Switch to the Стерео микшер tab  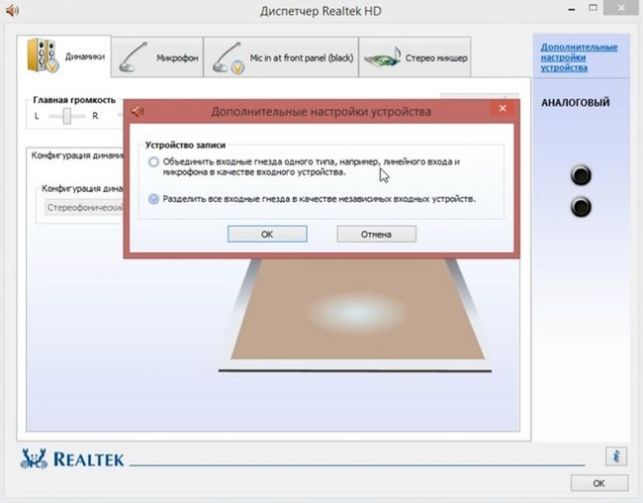415,58
